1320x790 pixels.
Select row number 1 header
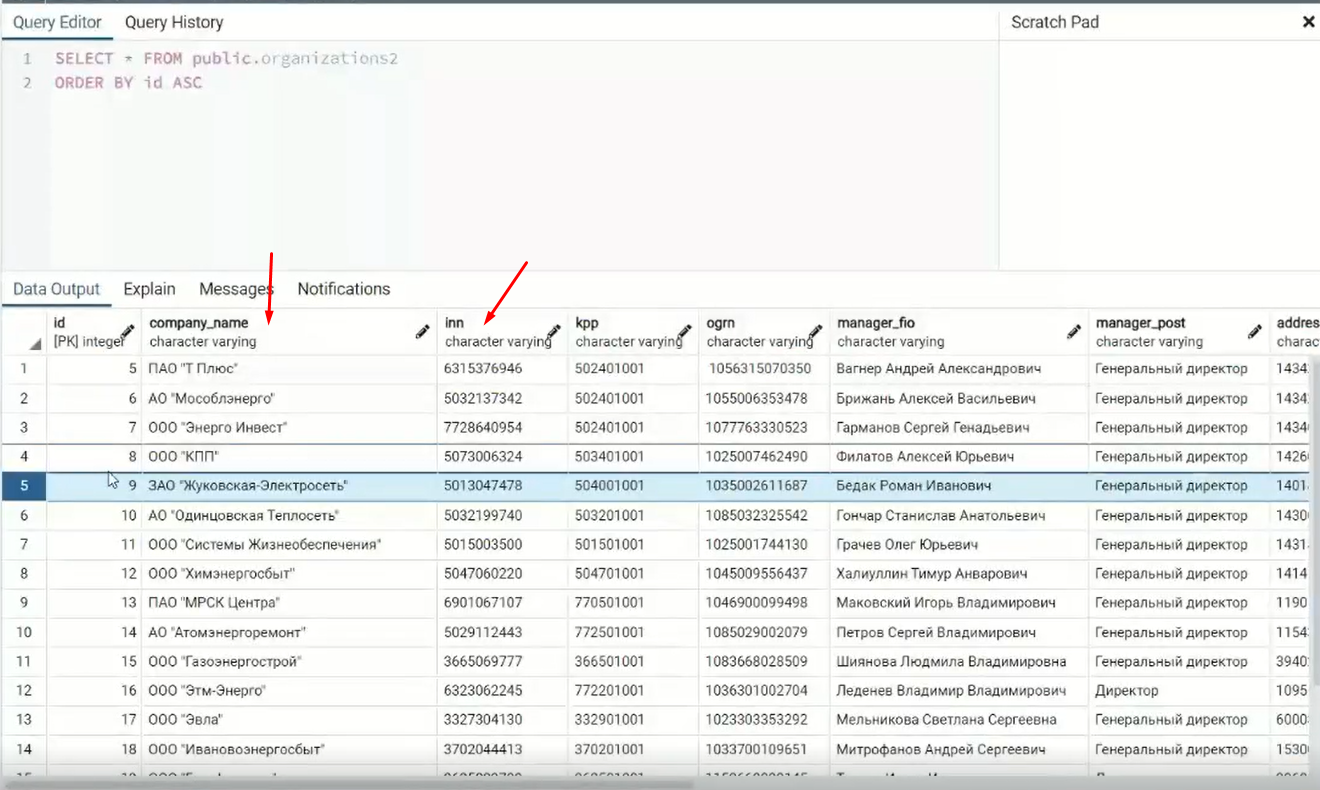23,369
